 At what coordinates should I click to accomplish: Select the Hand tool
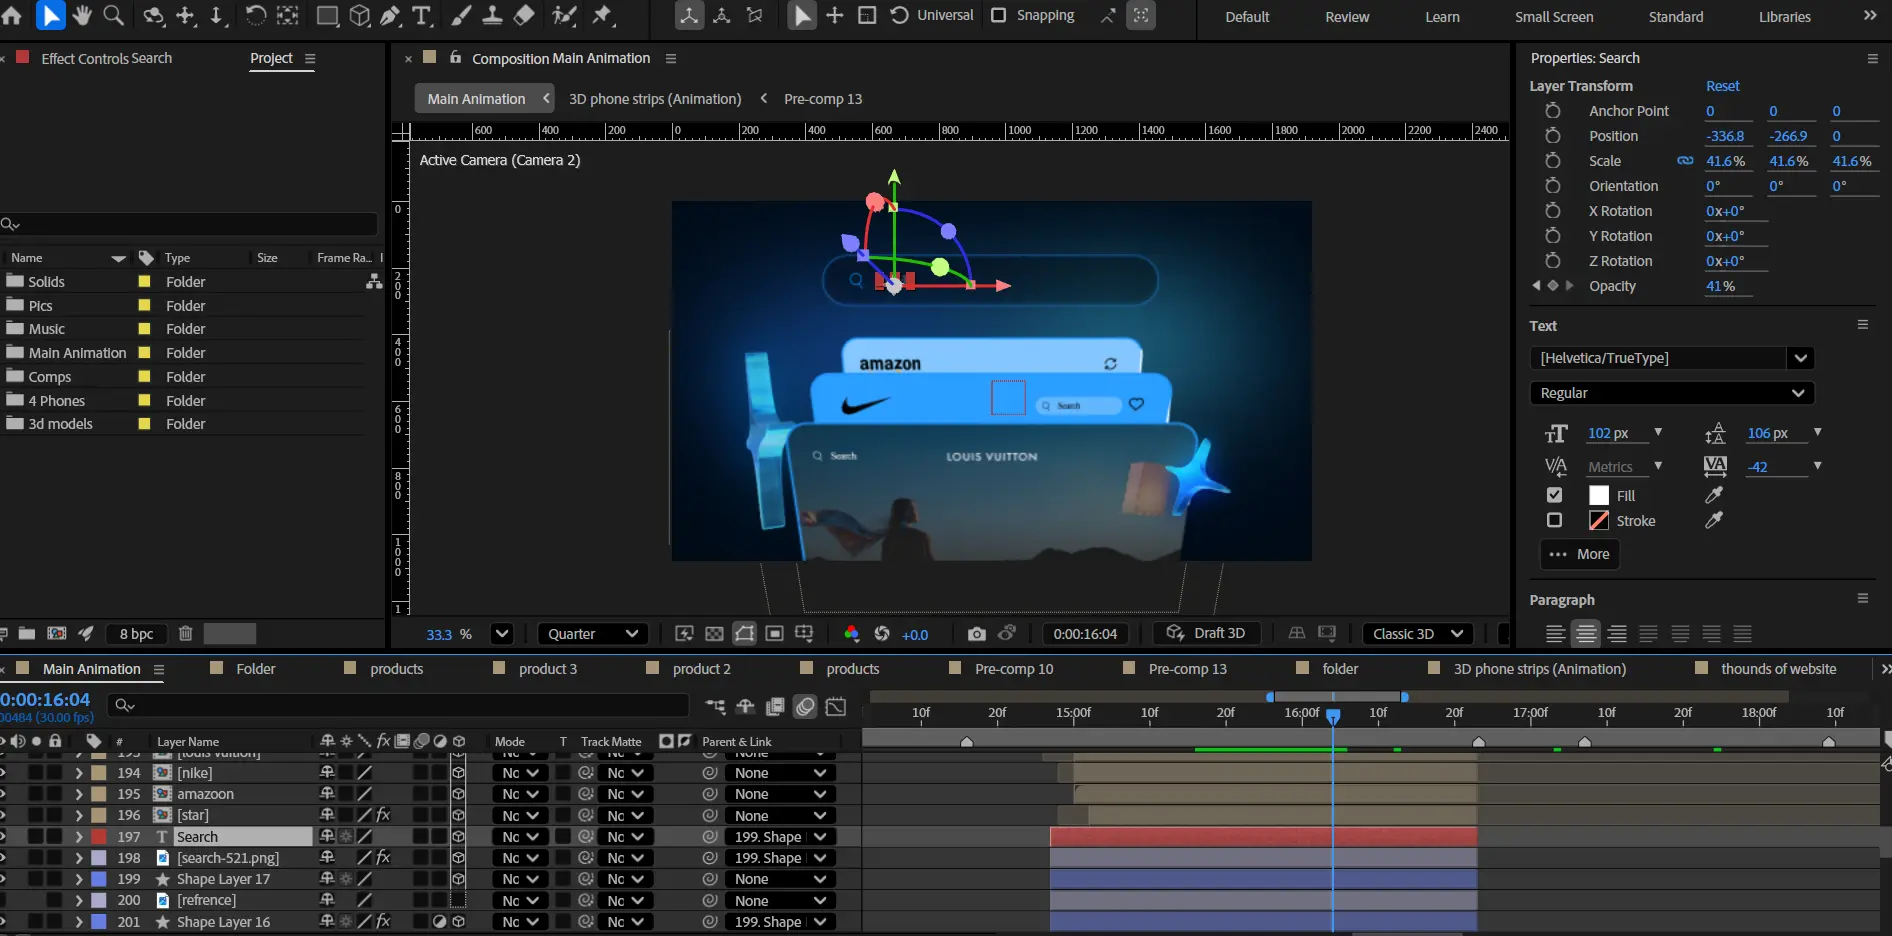[82, 15]
